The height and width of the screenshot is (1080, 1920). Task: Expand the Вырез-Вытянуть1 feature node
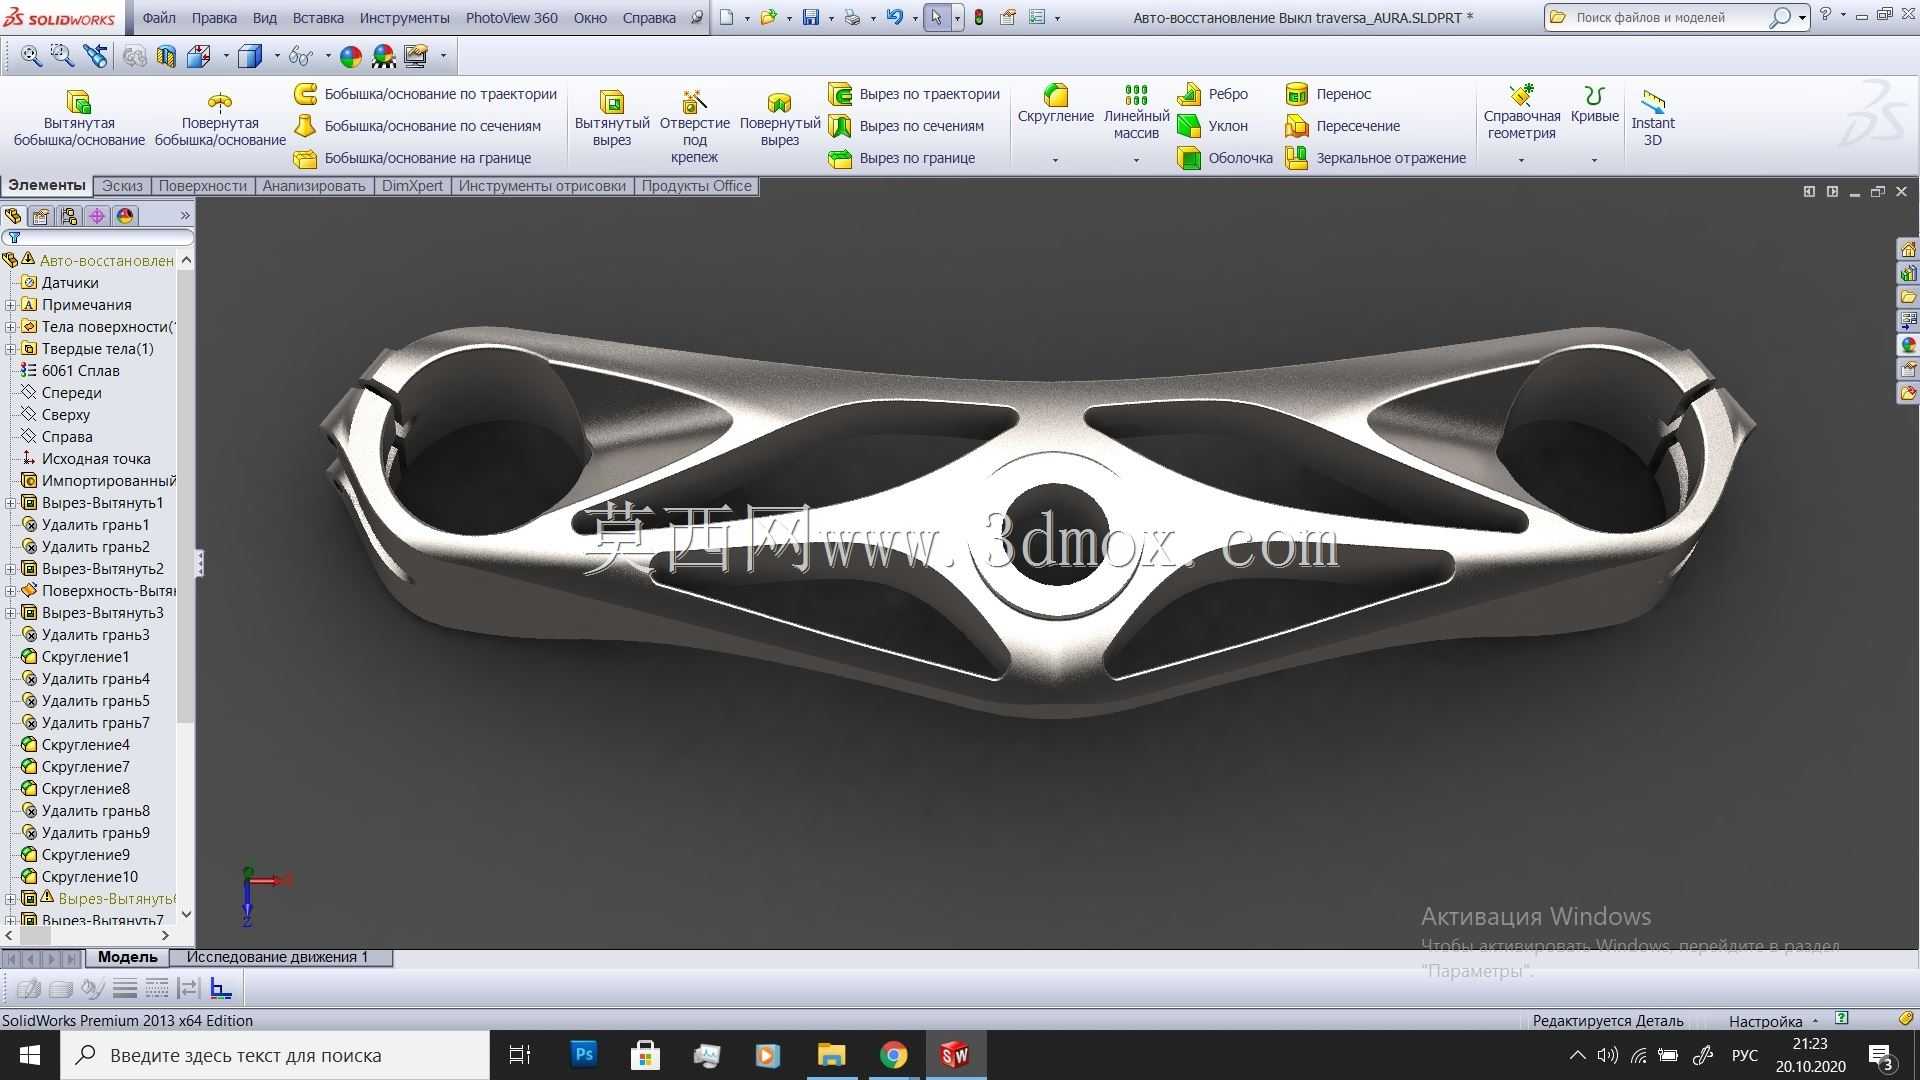coord(10,503)
